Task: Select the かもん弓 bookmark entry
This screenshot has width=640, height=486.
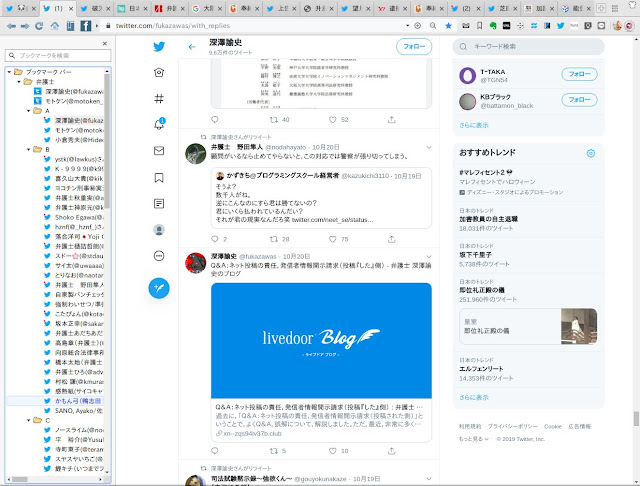Action: pos(73,401)
